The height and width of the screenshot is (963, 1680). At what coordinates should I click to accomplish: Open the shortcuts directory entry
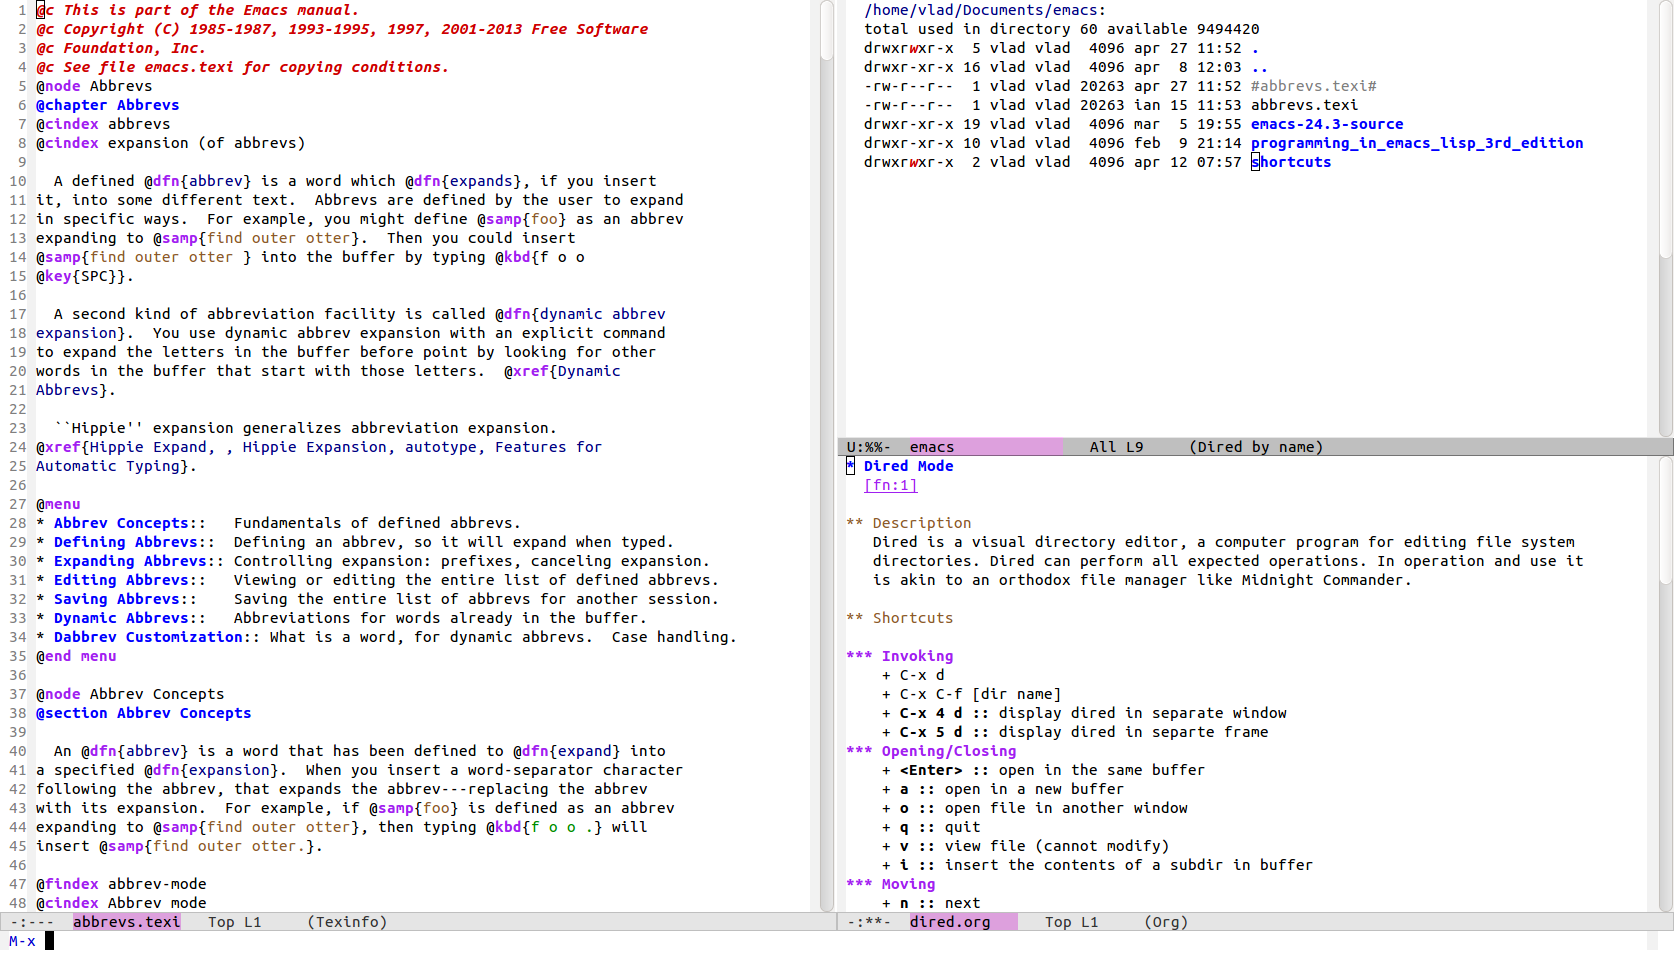1291,162
